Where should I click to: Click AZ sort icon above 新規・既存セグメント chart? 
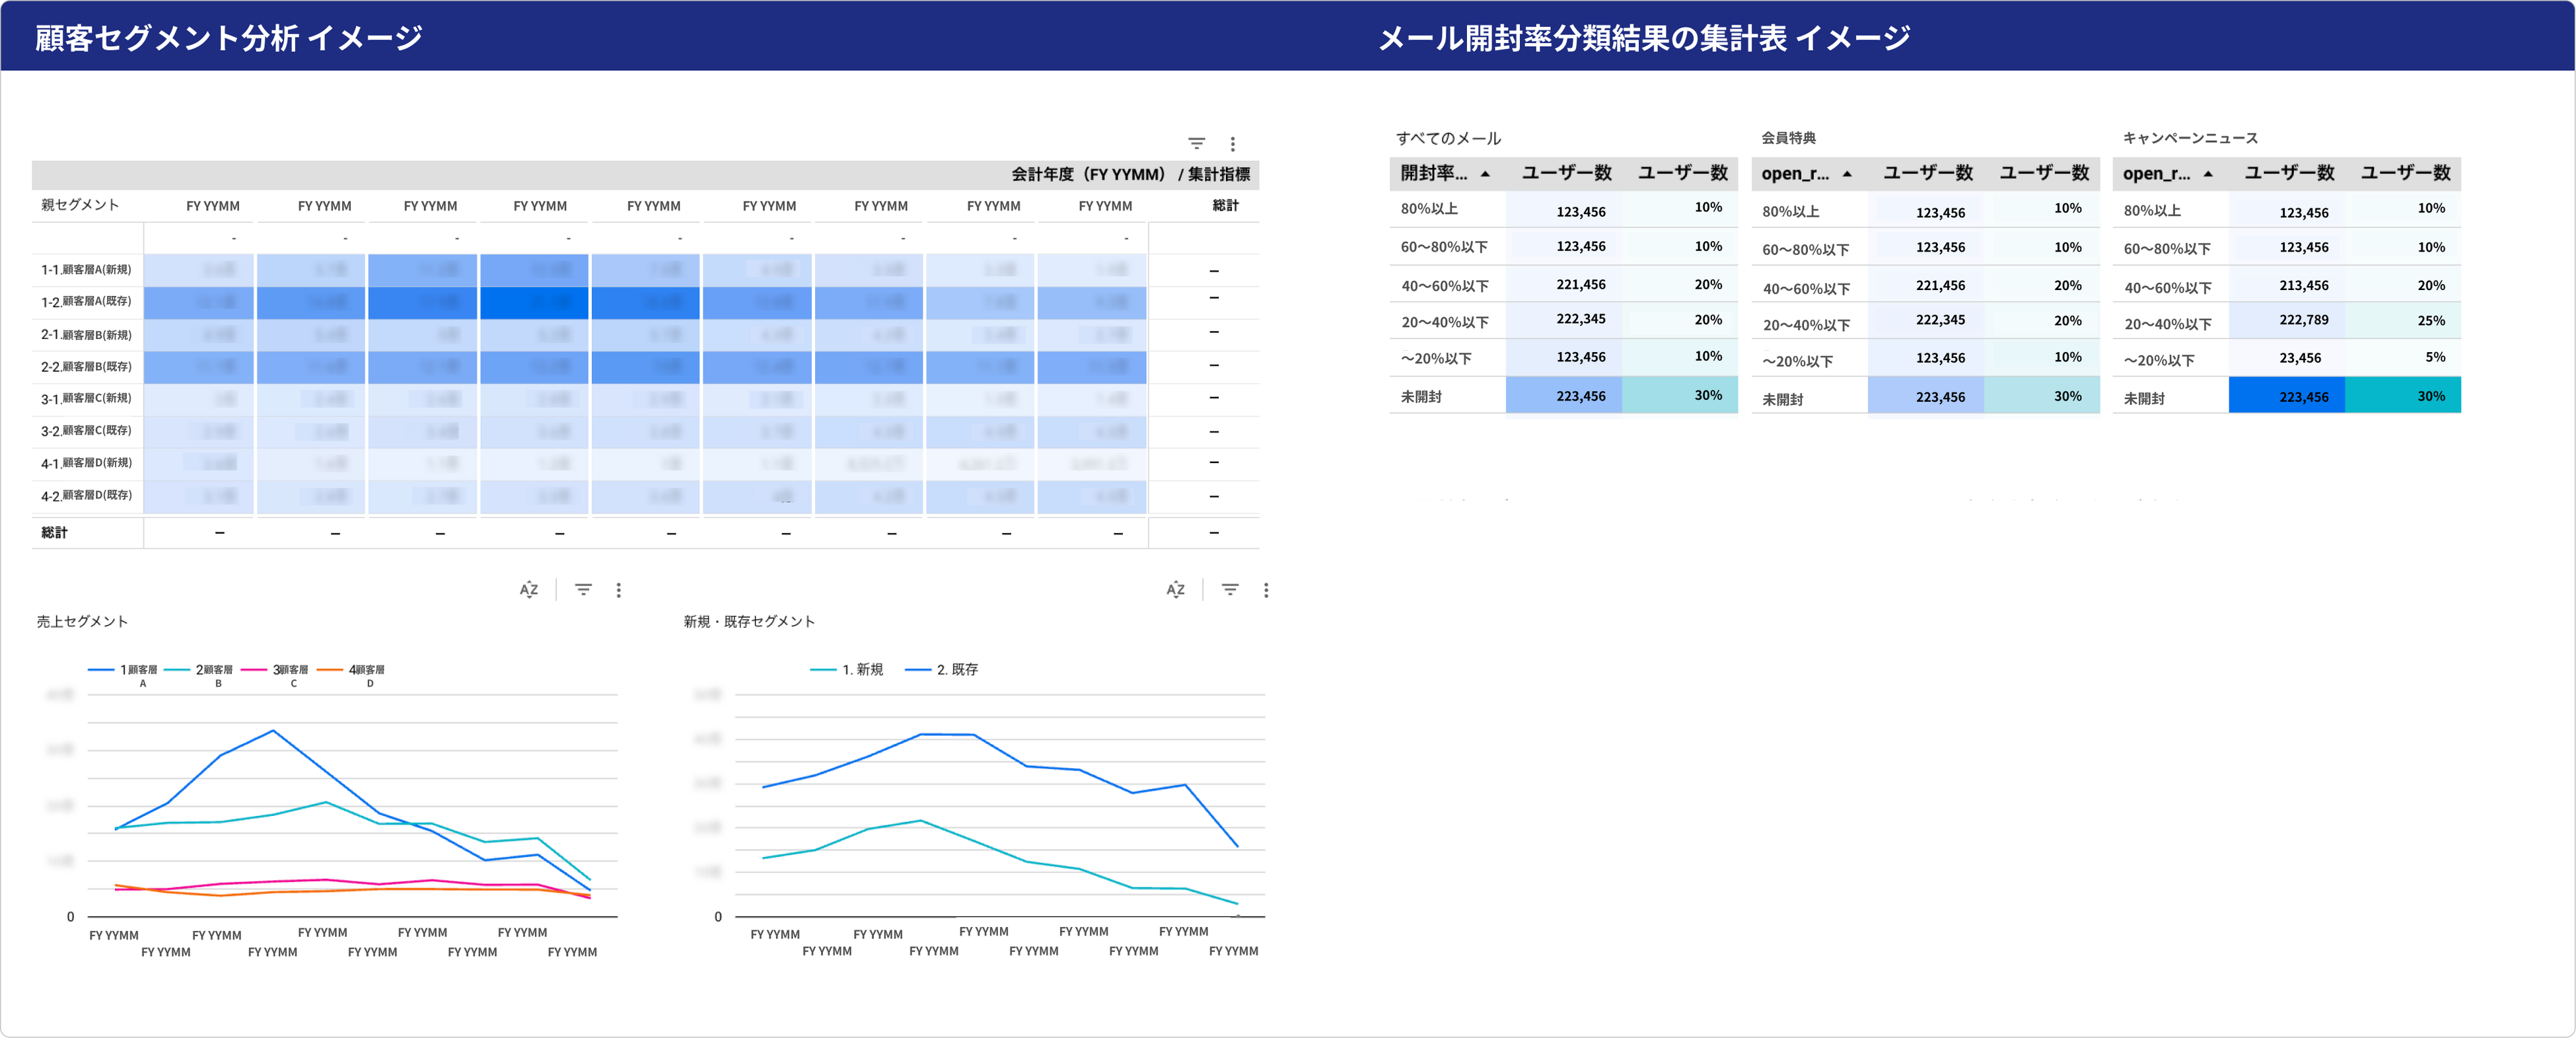pyautogui.click(x=1175, y=590)
